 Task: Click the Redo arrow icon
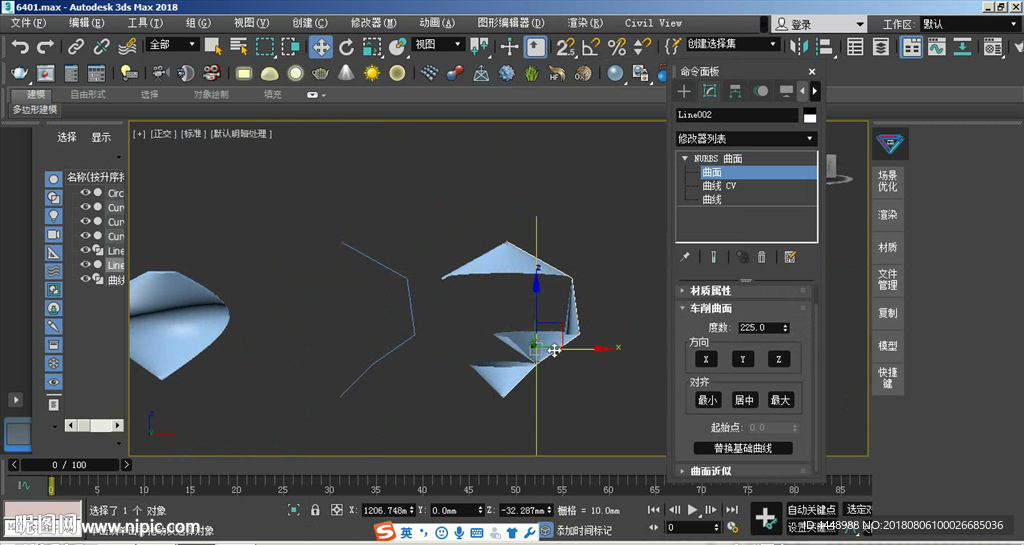(x=45, y=46)
